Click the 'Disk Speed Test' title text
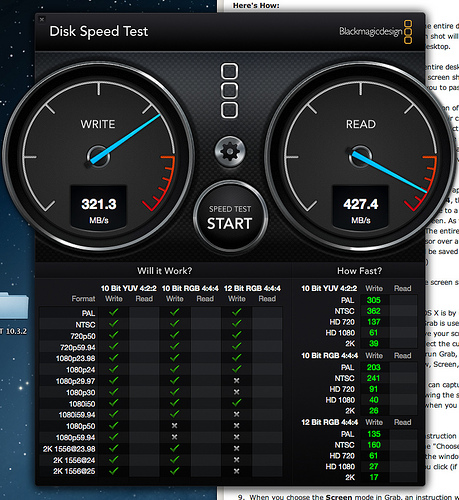This screenshot has width=459, height=500. (x=99, y=32)
